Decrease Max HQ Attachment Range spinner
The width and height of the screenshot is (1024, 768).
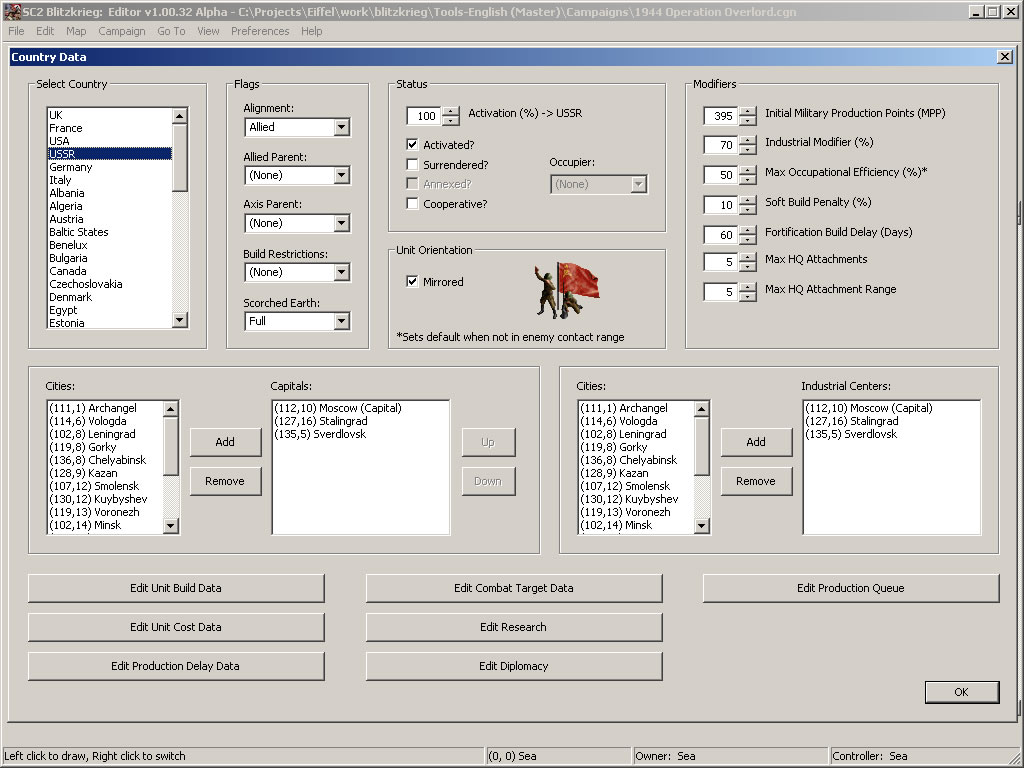pos(748,297)
